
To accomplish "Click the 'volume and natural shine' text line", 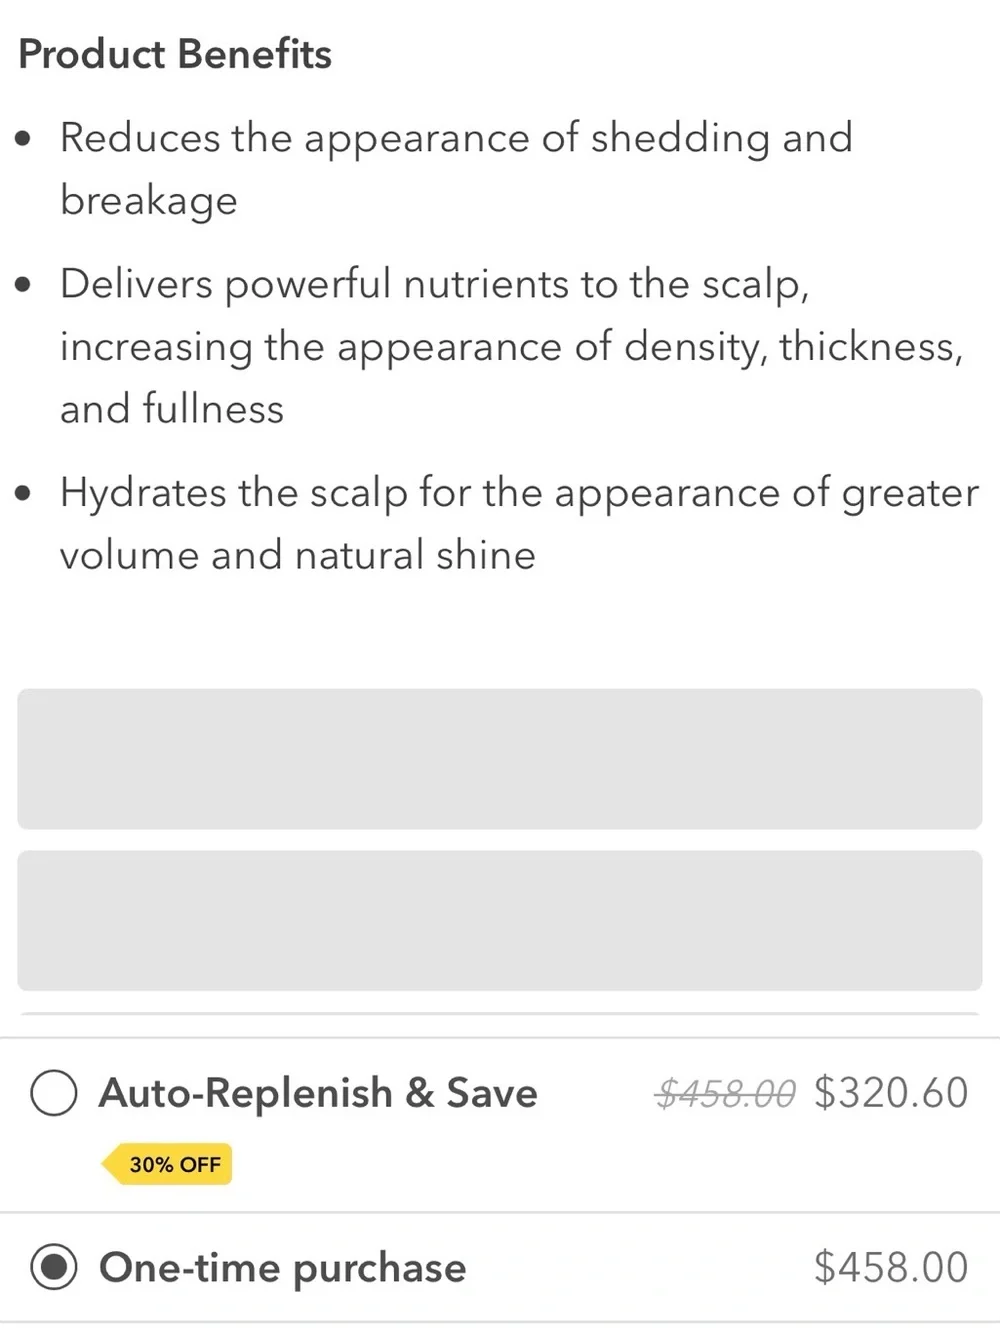I will tap(298, 555).
